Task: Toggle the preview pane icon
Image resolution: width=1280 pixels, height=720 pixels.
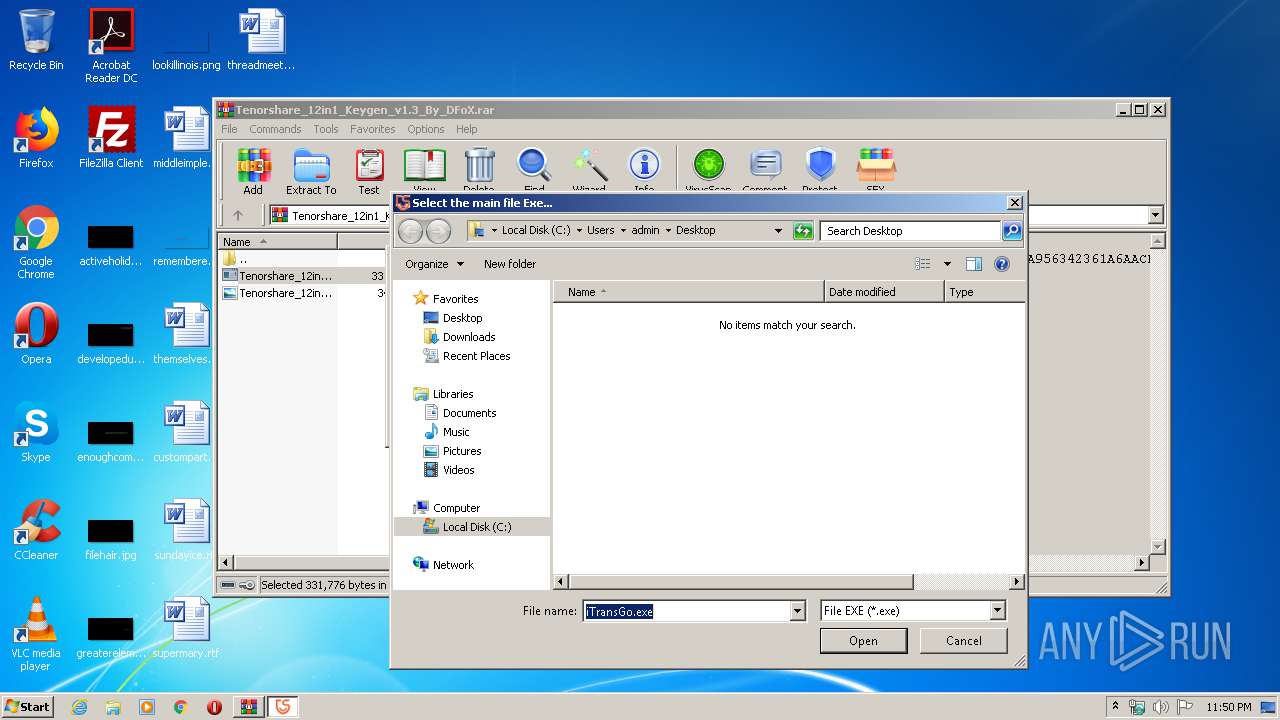Action: [x=974, y=264]
